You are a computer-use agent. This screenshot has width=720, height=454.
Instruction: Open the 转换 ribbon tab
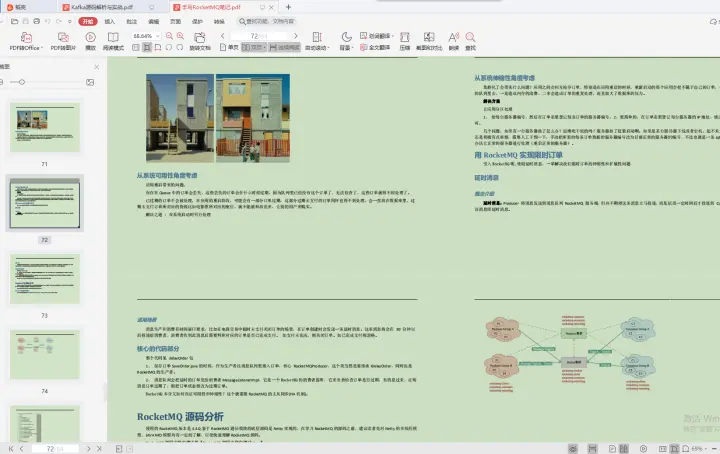coord(219,21)
